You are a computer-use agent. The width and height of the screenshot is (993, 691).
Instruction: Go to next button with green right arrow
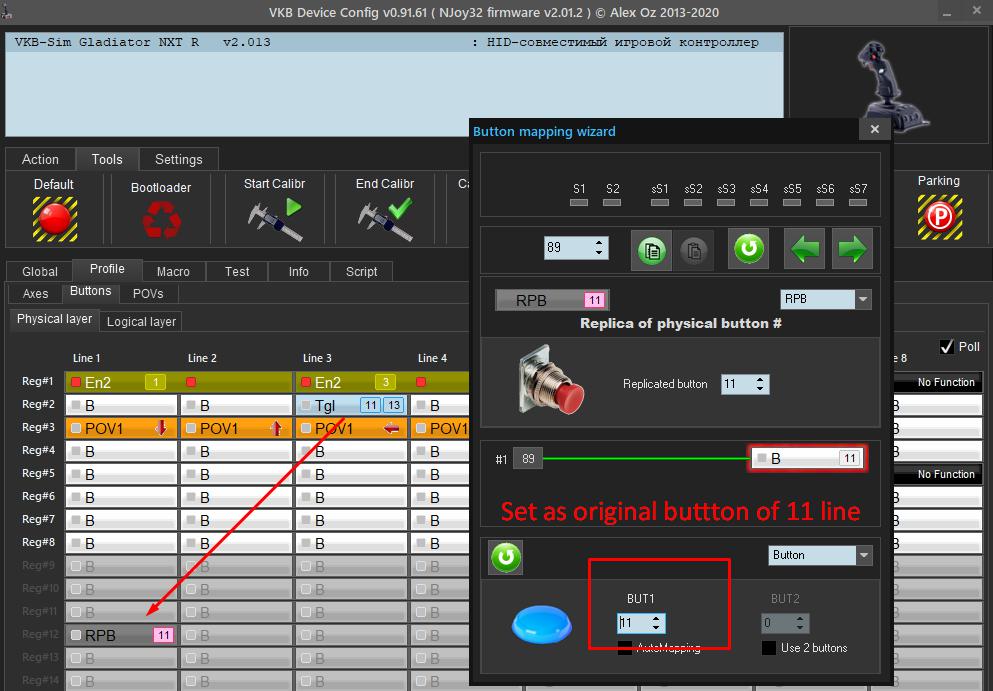852,249
